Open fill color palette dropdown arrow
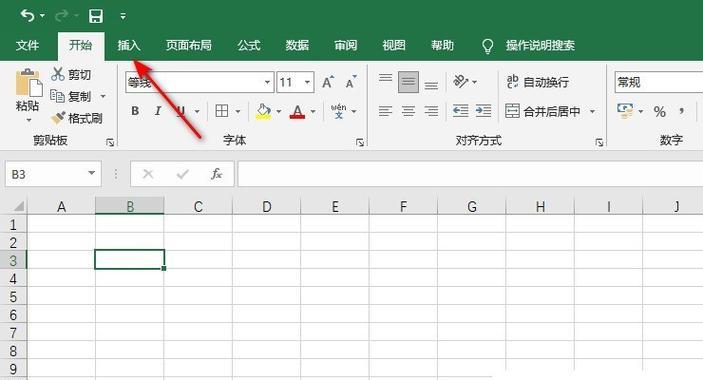The image size is (703, 380). pos(279,111)
